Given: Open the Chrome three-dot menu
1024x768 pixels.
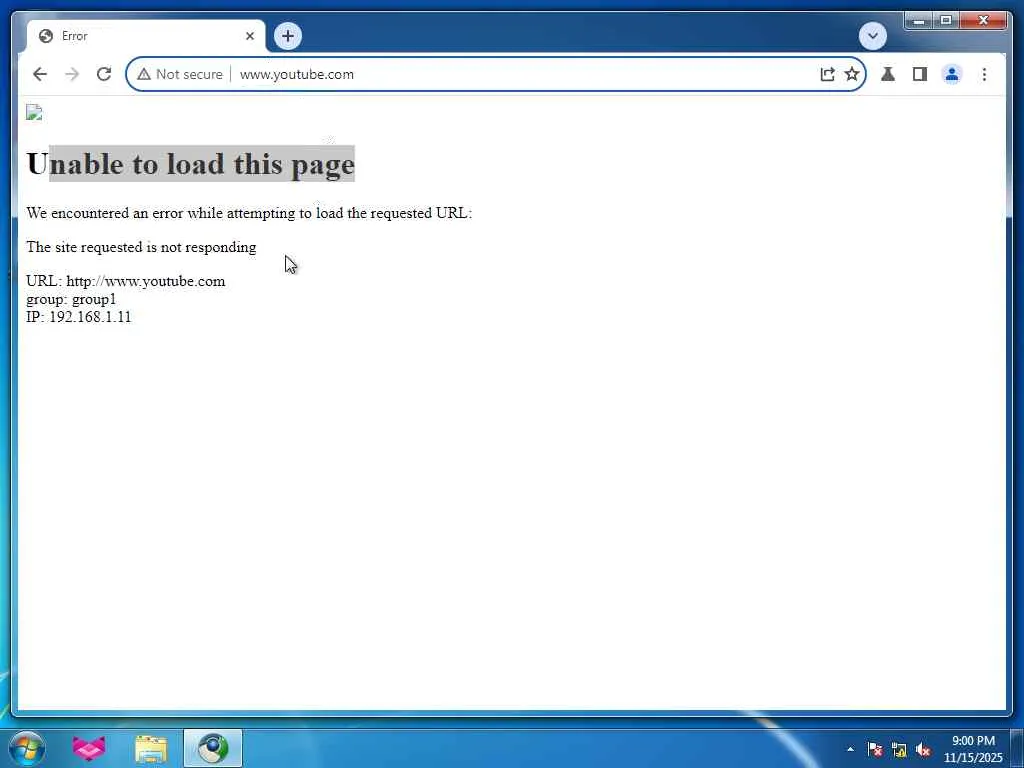Looking at the screenshot, I should (x=984, y=74).
